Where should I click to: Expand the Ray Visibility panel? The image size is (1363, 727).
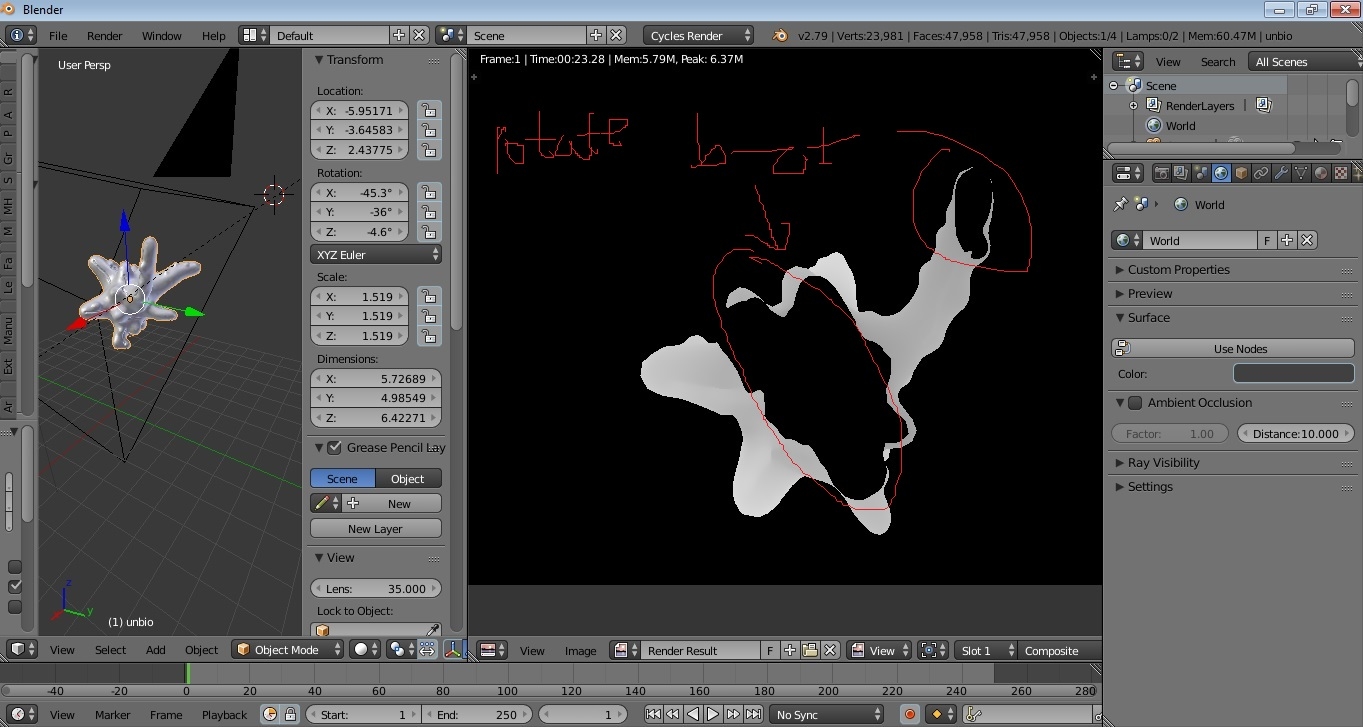tap(1163, 463)
